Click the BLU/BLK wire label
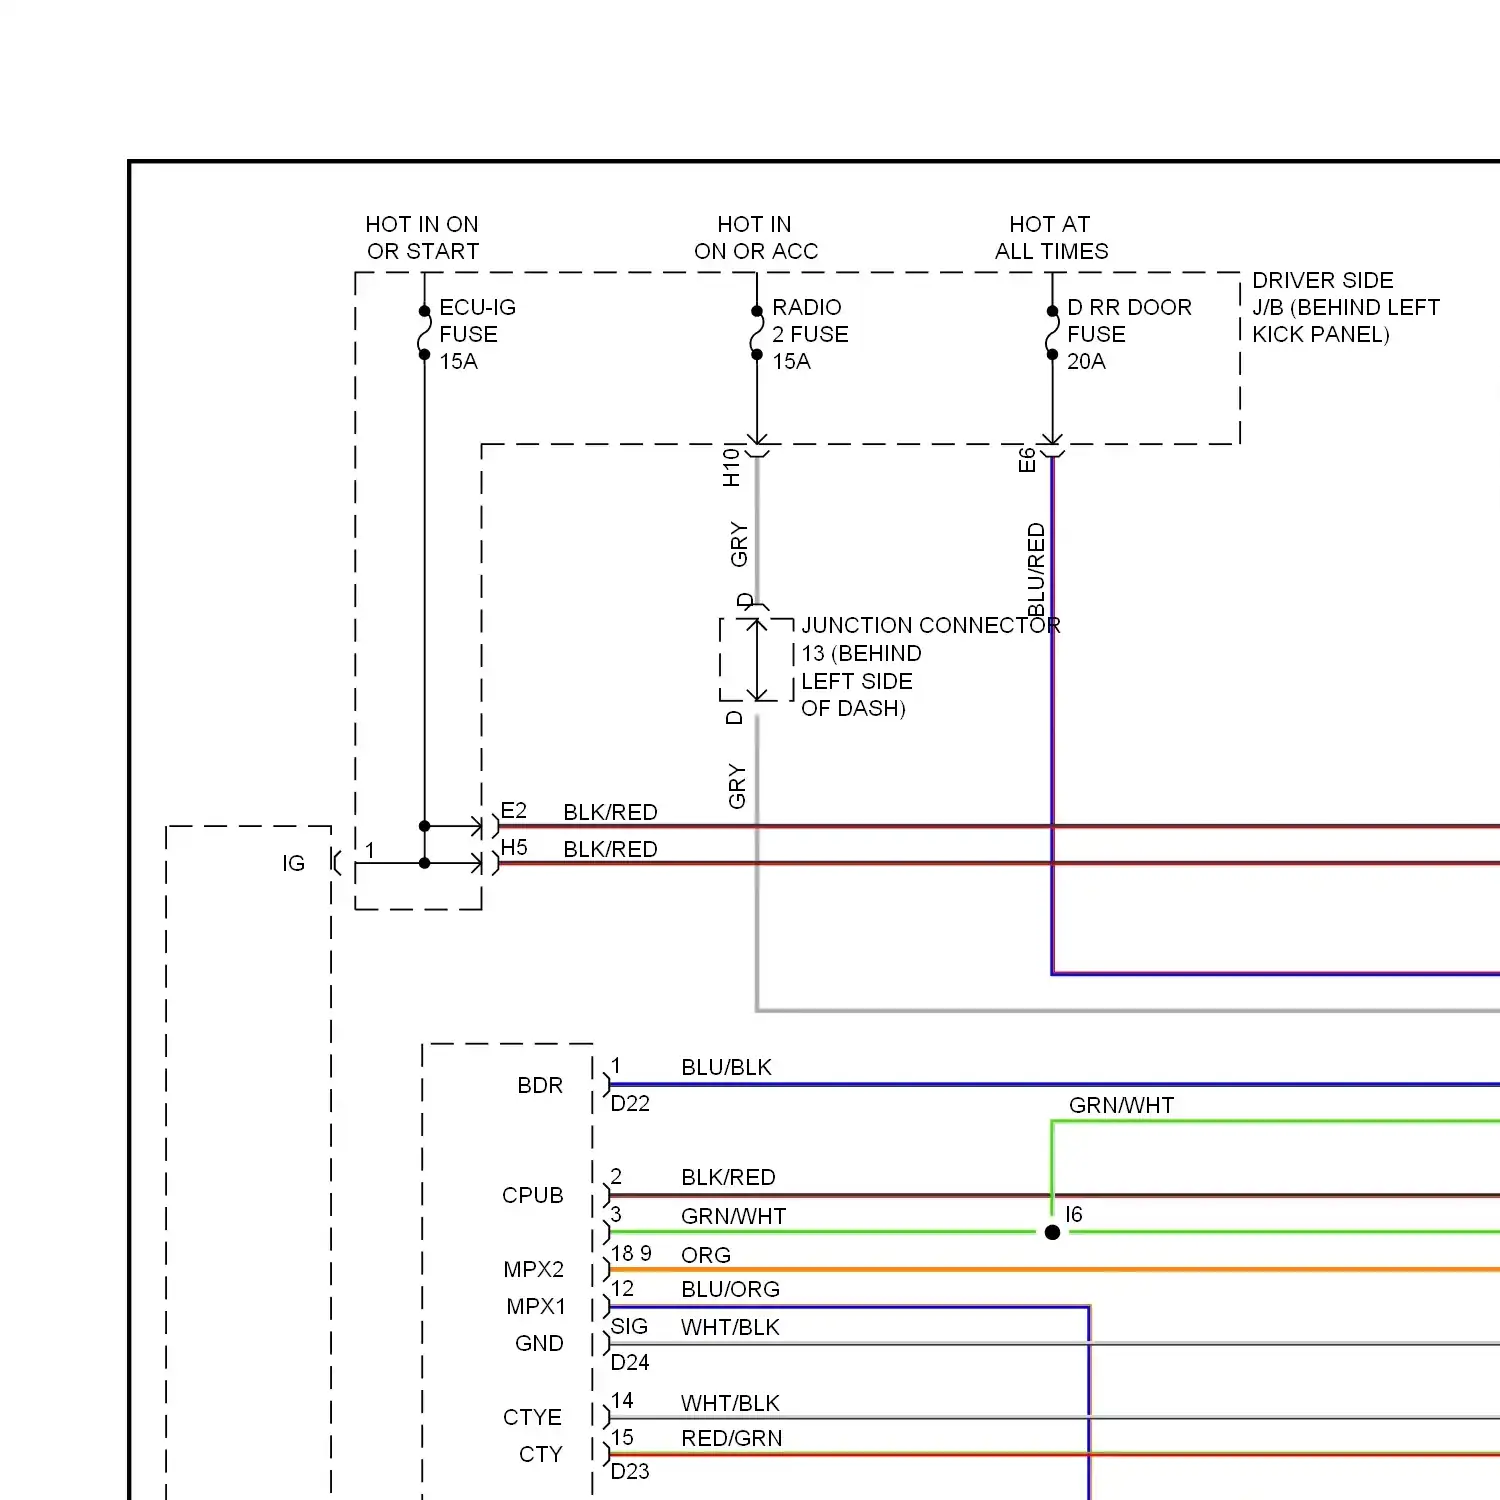Image resolution: width=1500 pixels, height=1500 pixels. pos(726,1067)
